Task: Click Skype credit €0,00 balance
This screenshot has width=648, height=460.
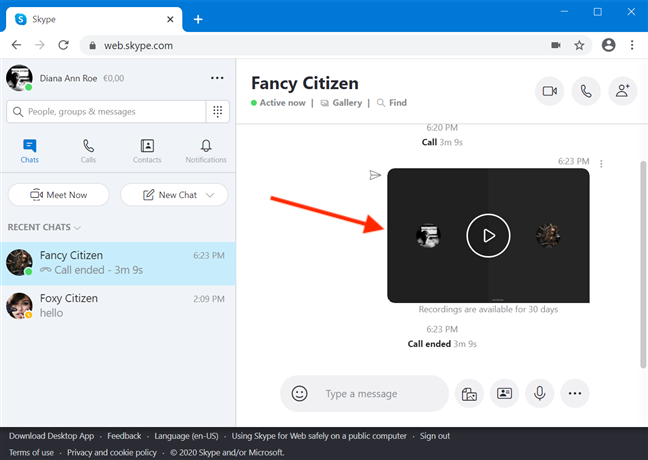Action: click(x=114, y=78)
